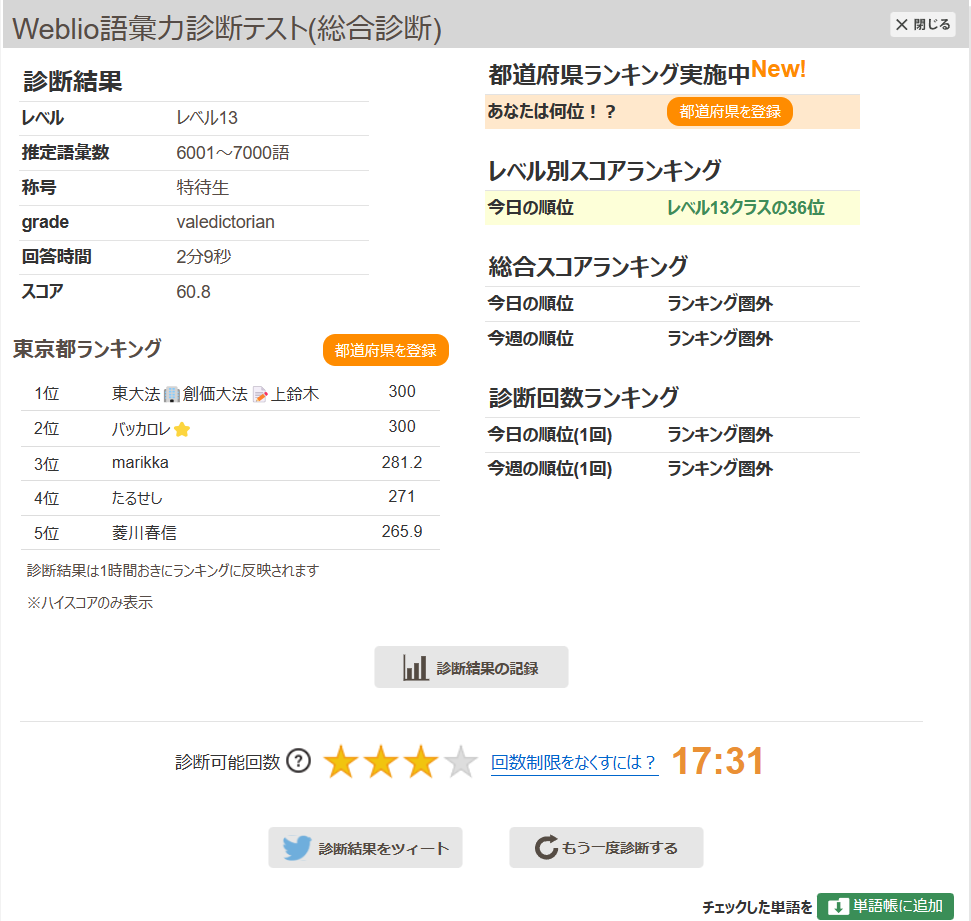Click 都道府県を登録 button beside あなたは何位！？
The image size is (971, 921).
point(729,111)
